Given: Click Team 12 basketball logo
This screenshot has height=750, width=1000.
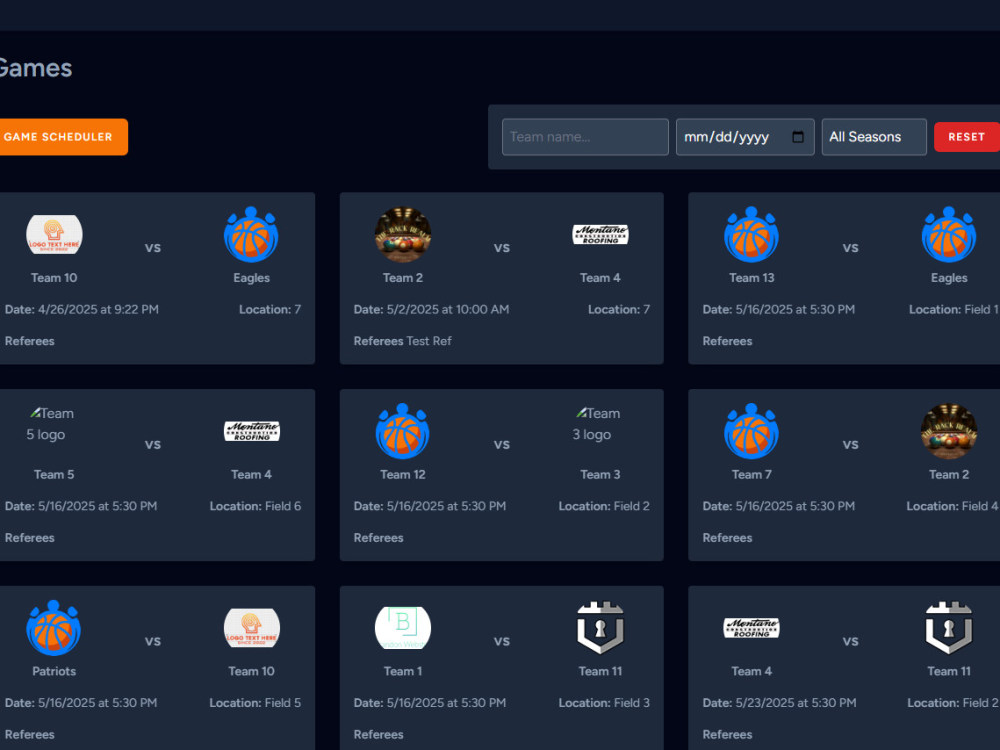Looking at the screenshot, I should (402, 431).
